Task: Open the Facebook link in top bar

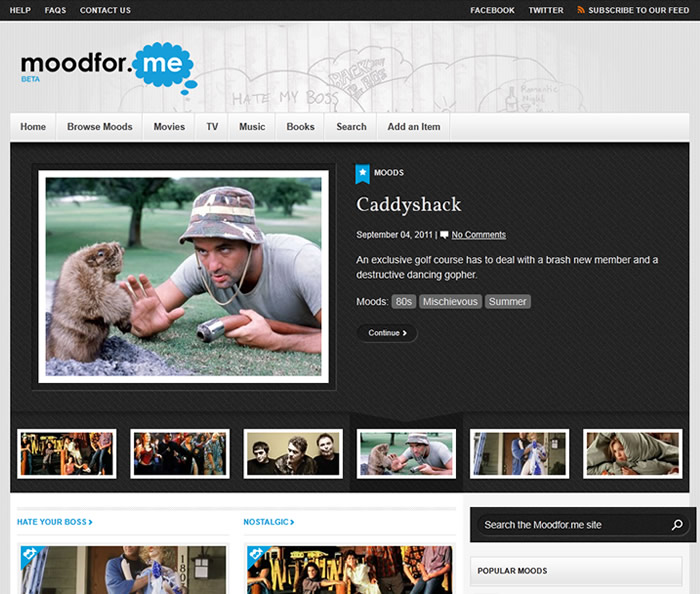Action: coord(492,10)
